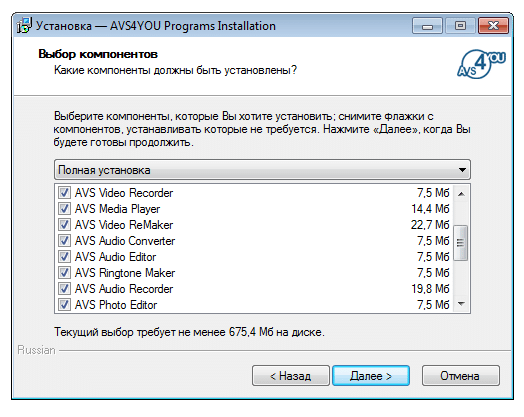Go back with the < Назад button
Viewport: 524px width, 417px height.
point(291,376)
